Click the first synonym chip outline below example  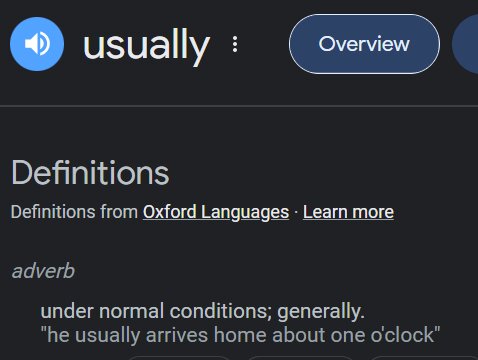coord(178,358)
